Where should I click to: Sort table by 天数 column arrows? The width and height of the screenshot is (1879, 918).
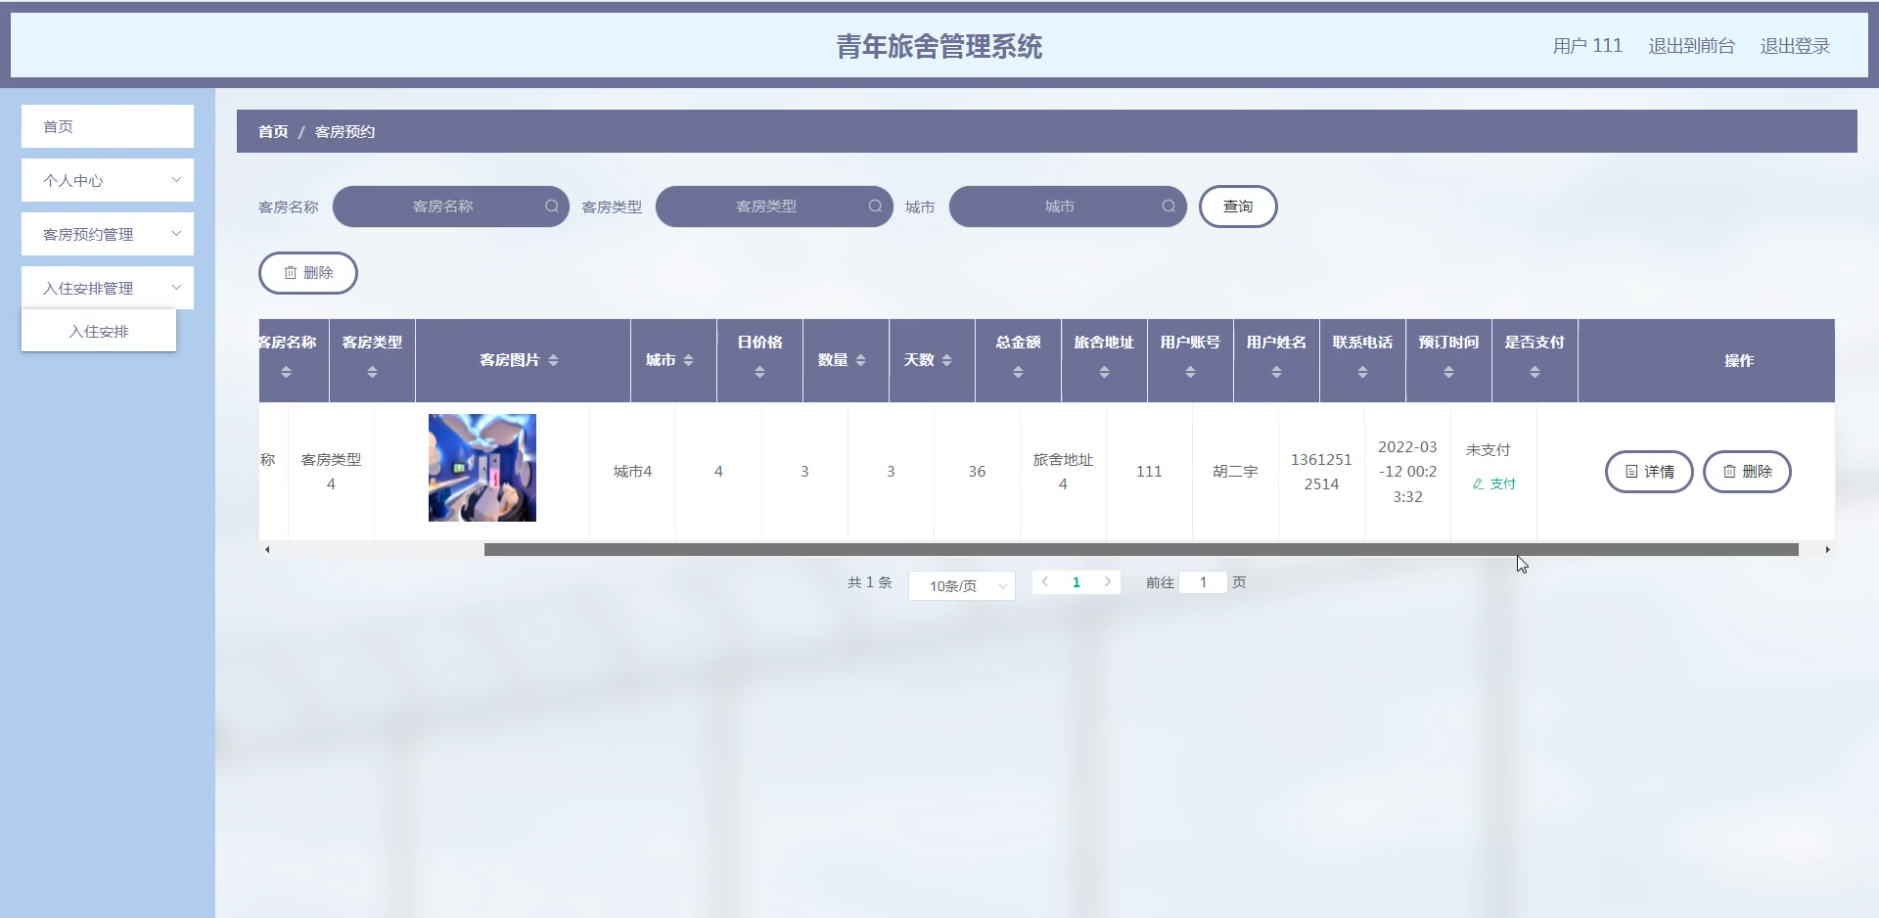click(946, 360)
